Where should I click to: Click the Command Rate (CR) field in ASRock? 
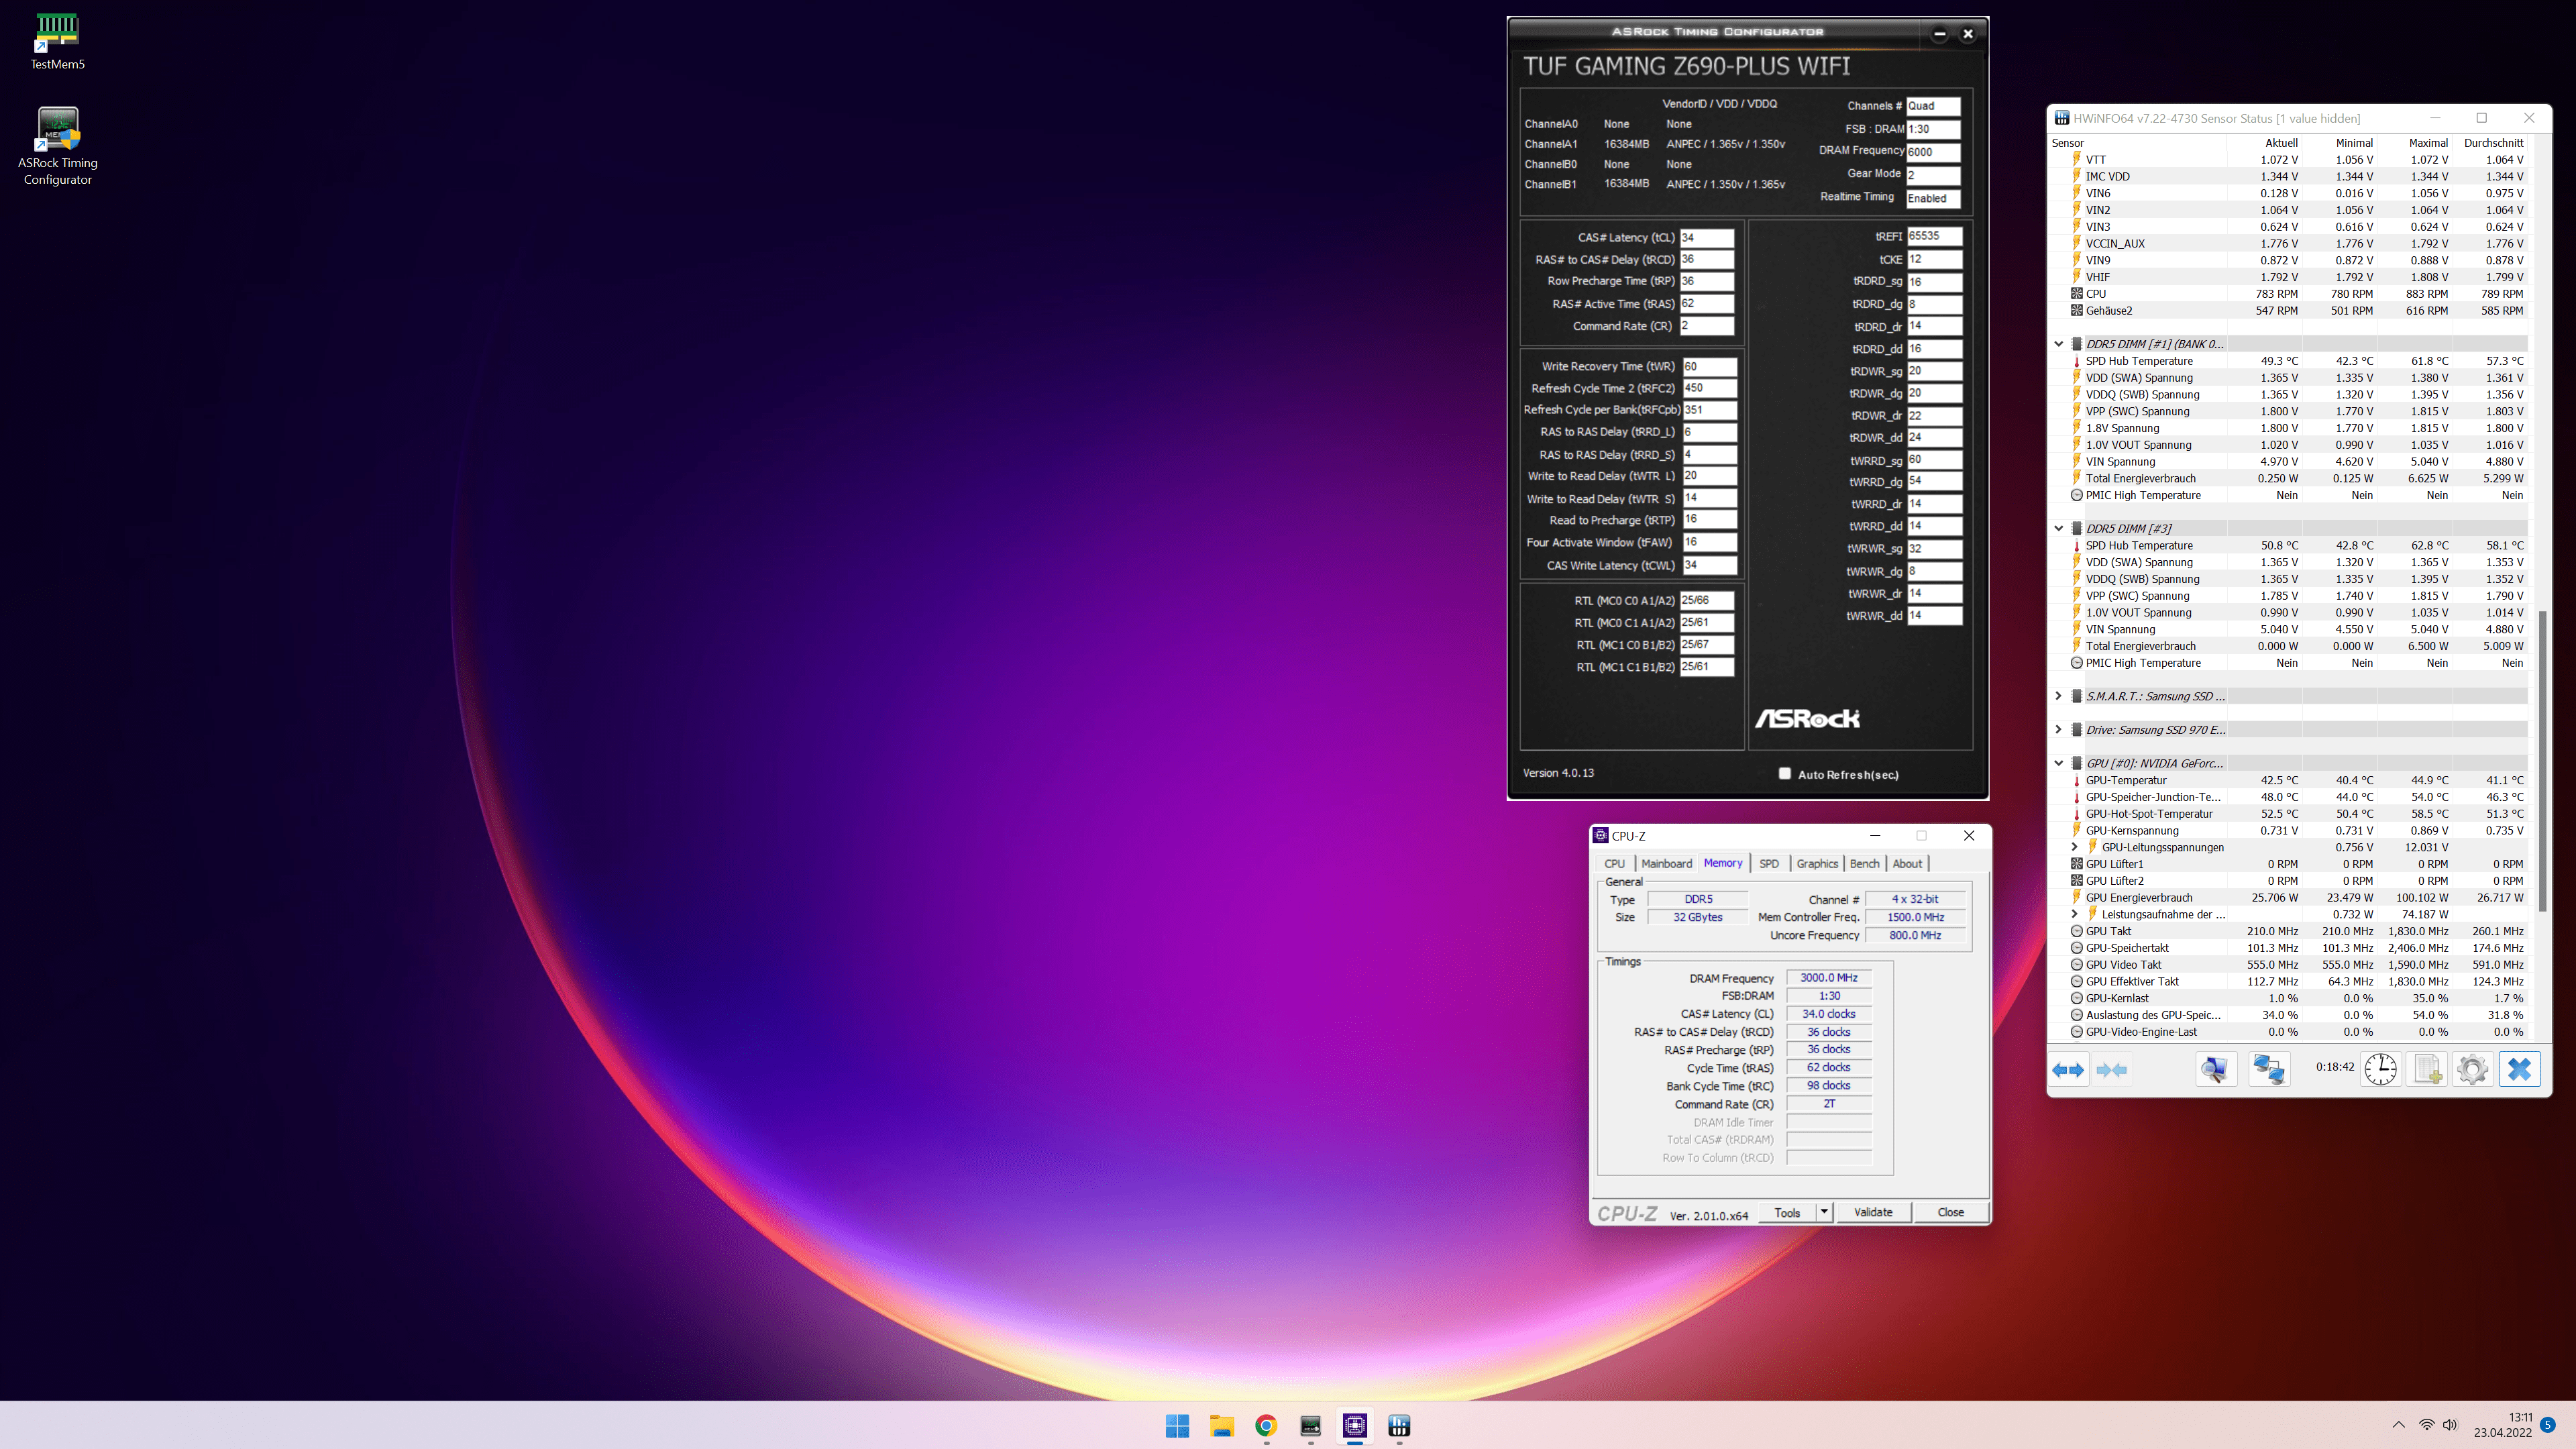click(1706, 326)
